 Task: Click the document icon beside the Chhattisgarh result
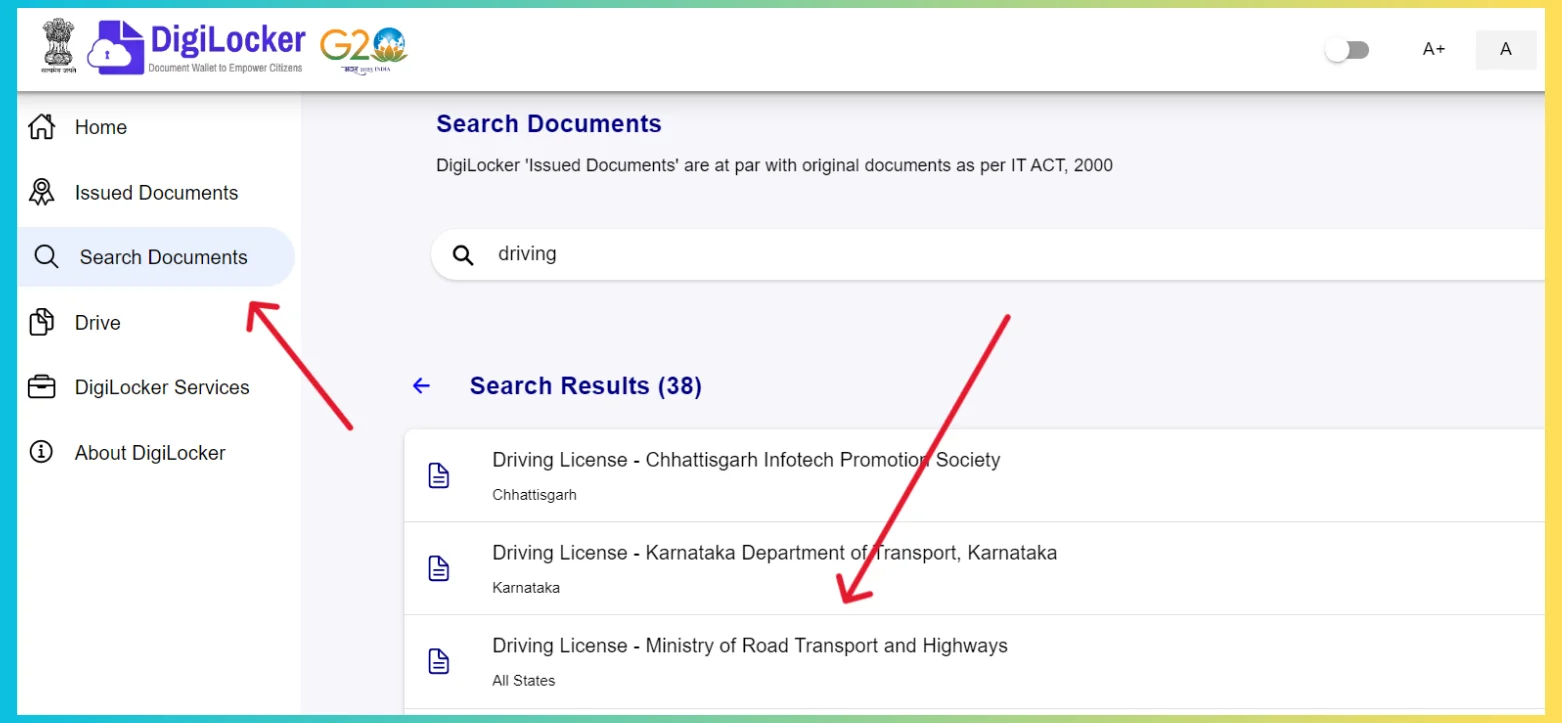coord(439,475)
